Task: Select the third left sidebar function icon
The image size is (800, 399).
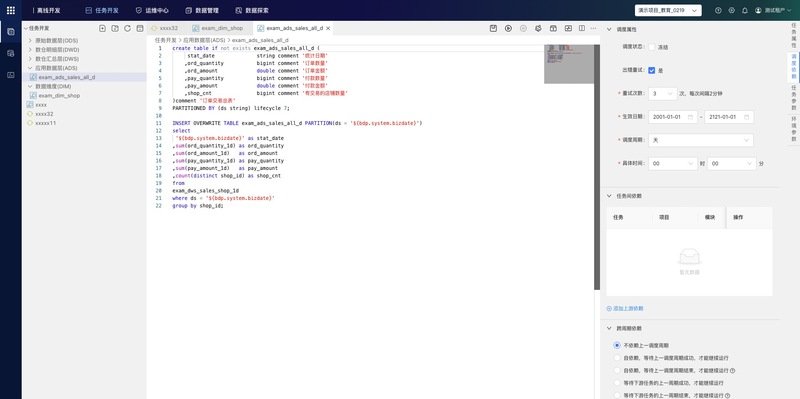Action: tap(11, 74)
